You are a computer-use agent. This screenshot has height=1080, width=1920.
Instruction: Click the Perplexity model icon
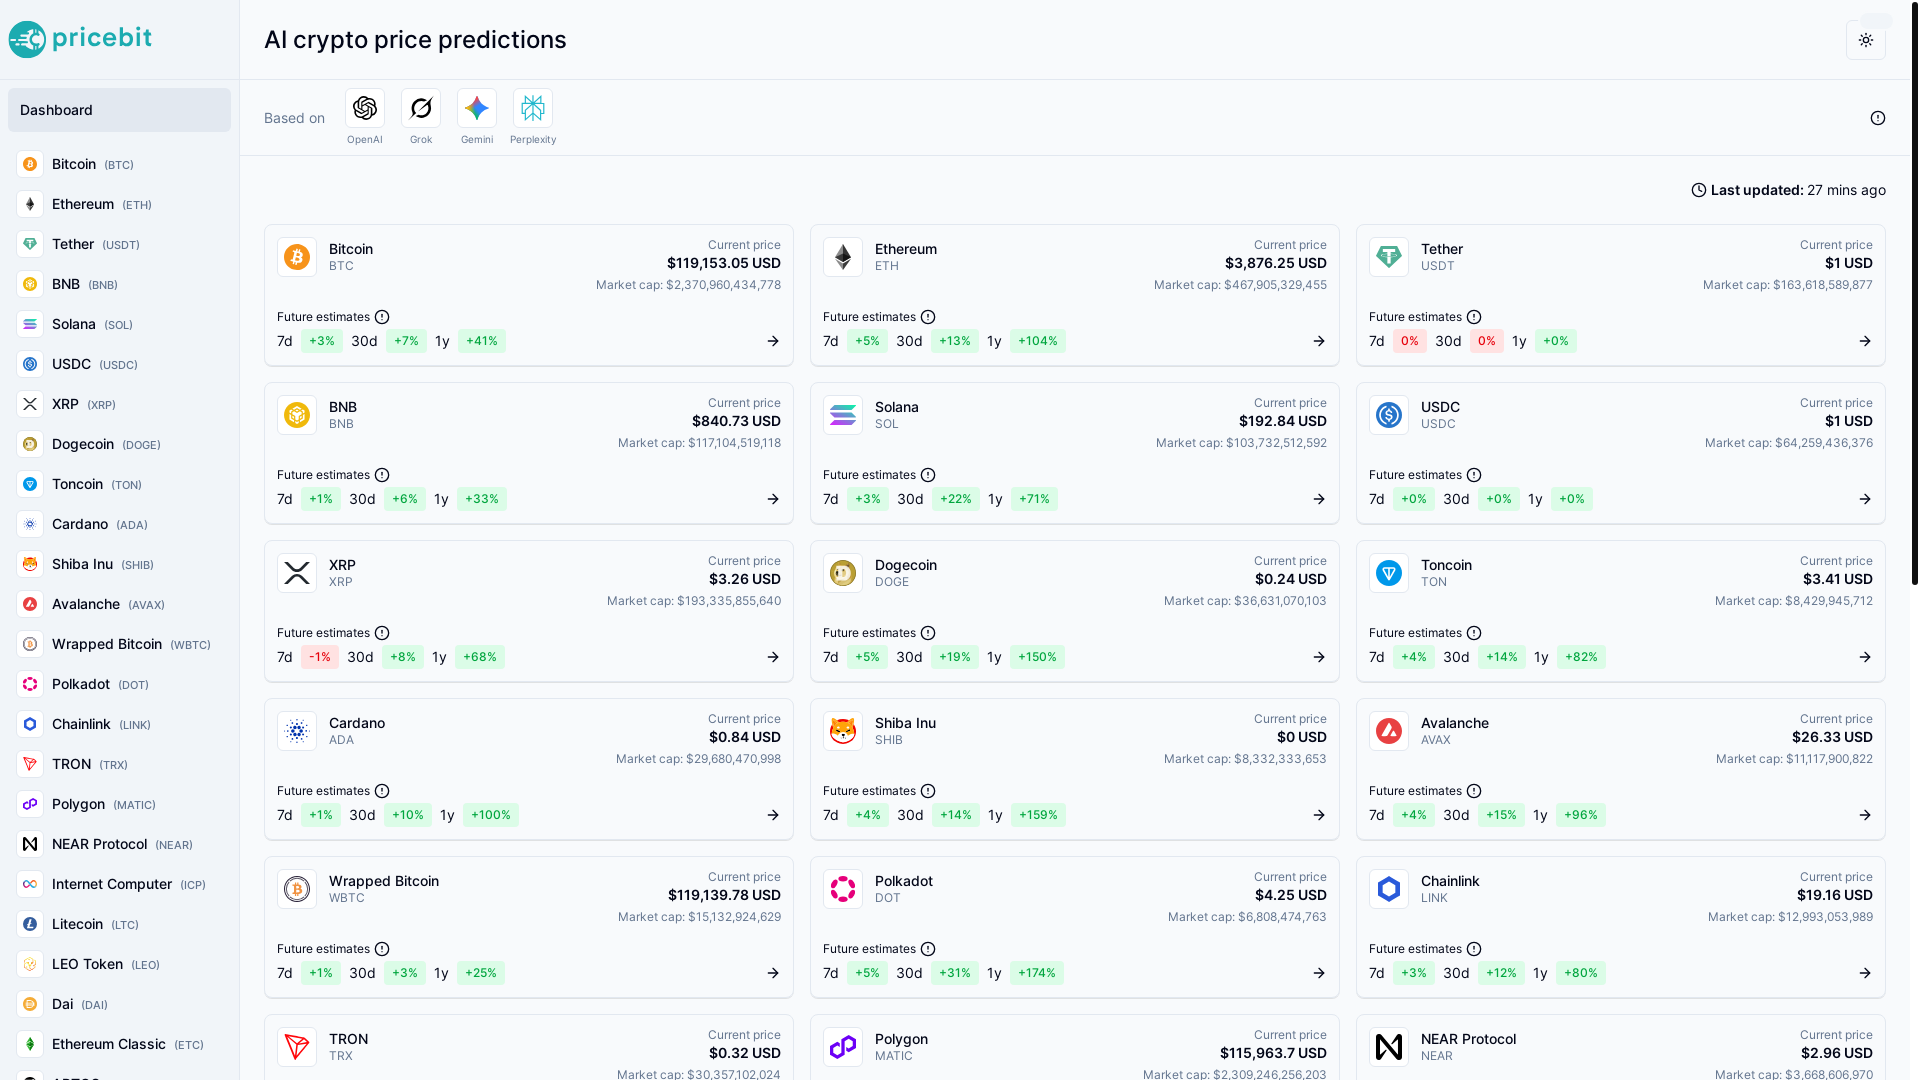533,108
